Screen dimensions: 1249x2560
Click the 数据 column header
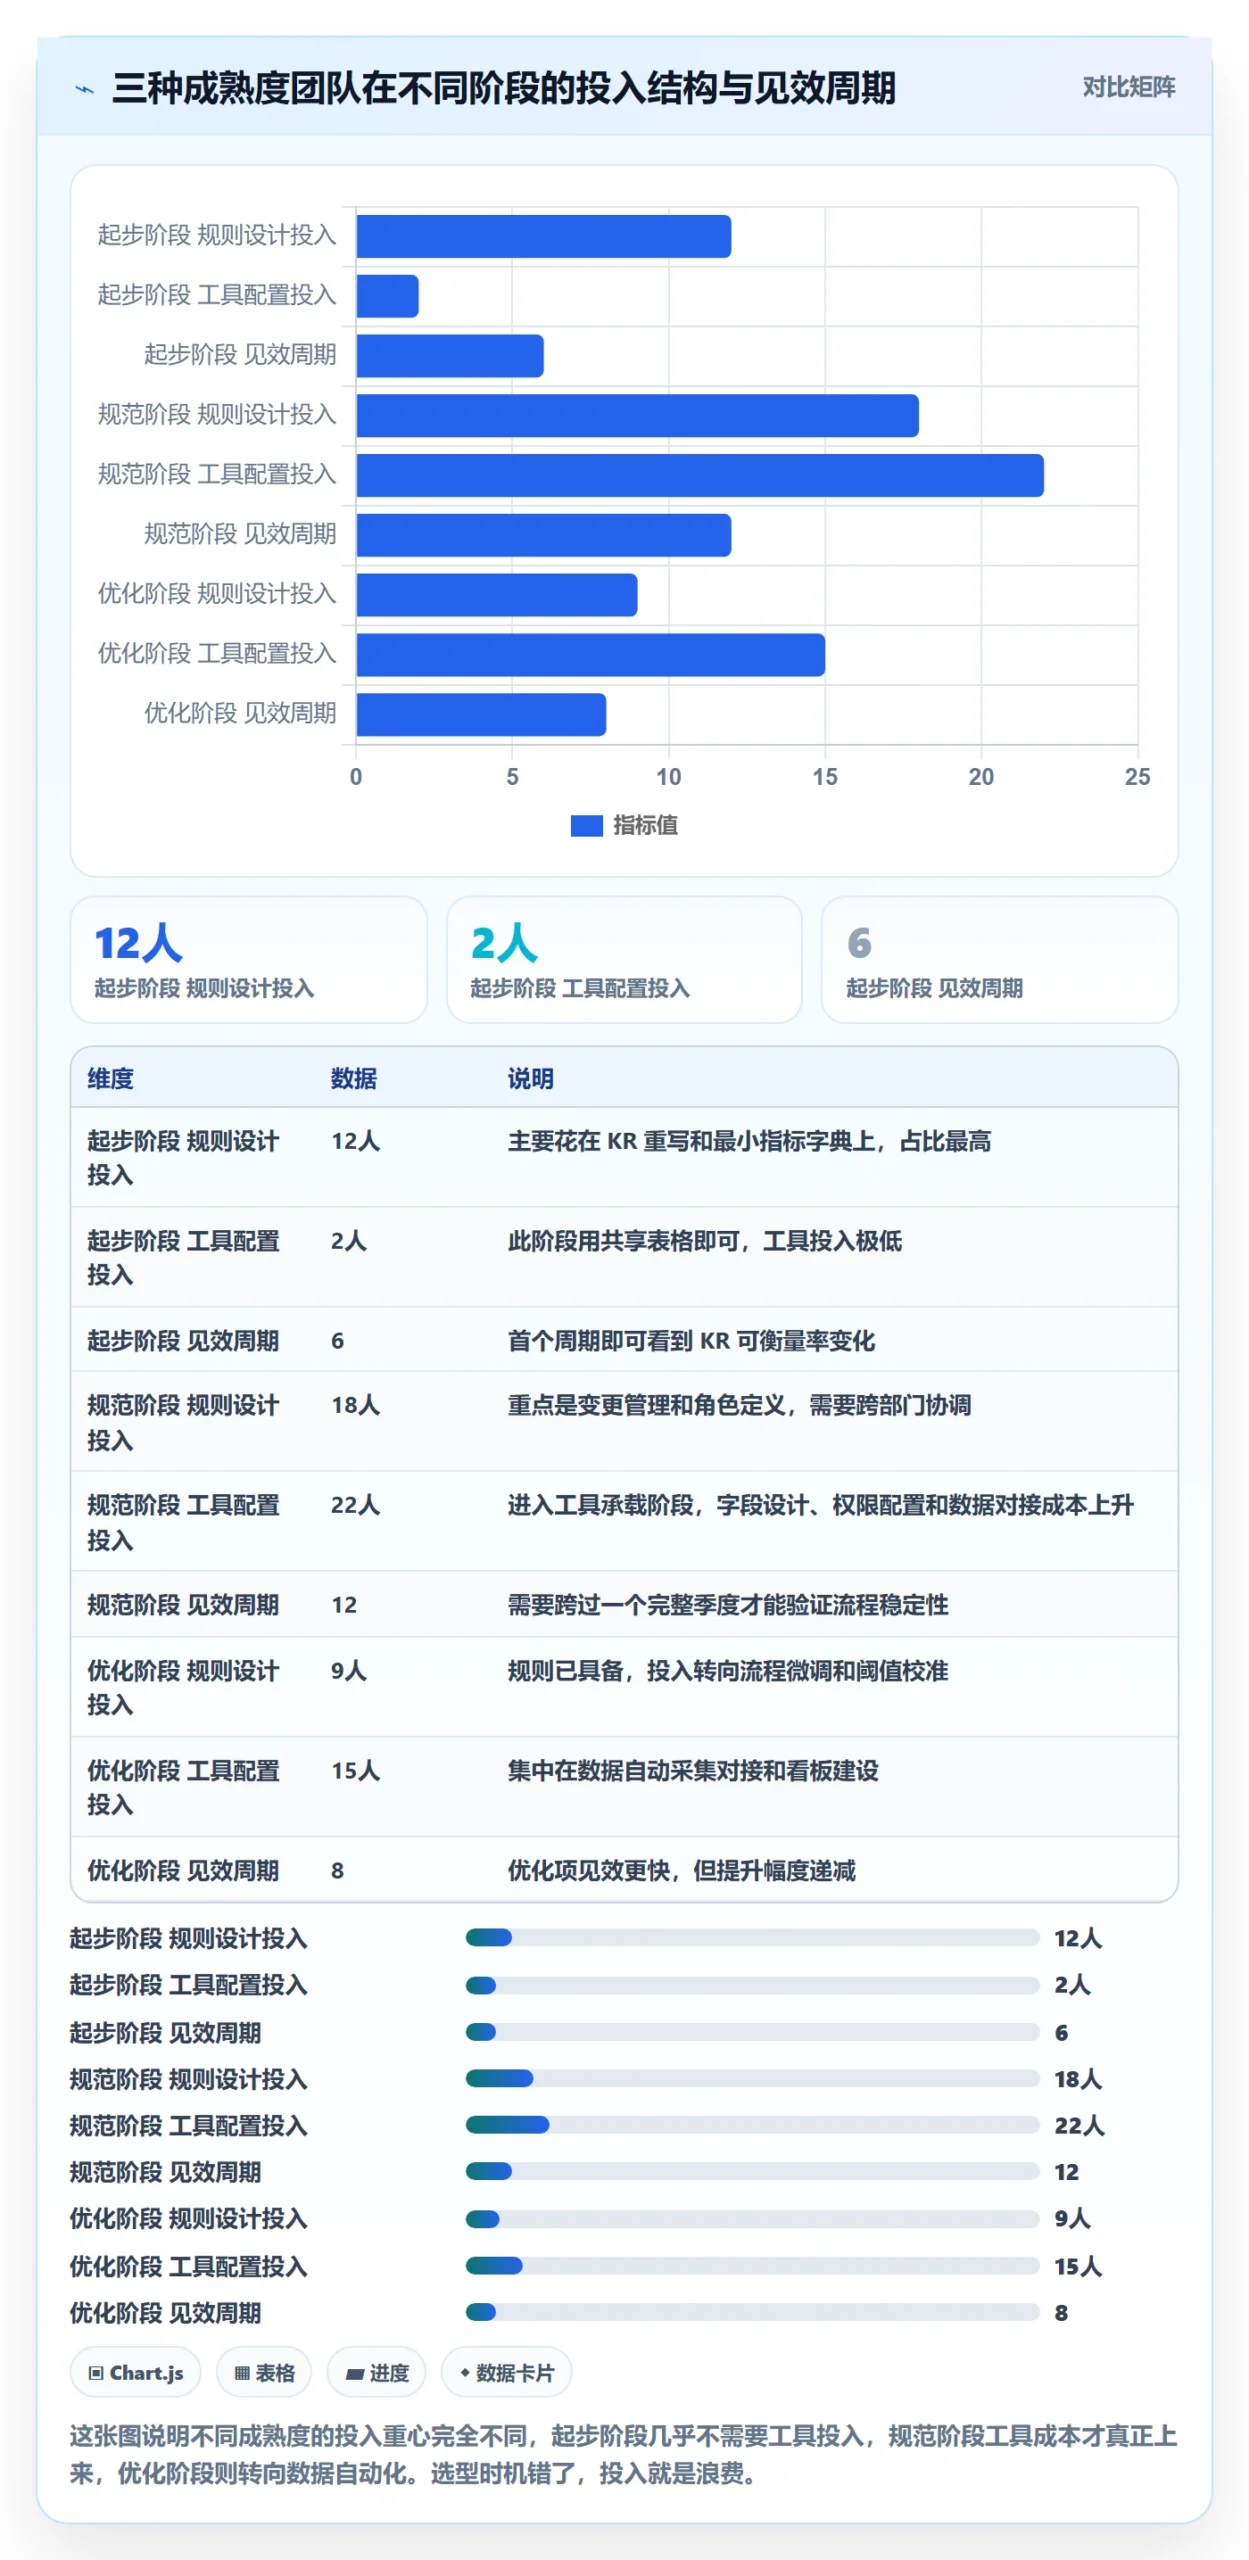pyautogui.click(x=354, y=1078)
